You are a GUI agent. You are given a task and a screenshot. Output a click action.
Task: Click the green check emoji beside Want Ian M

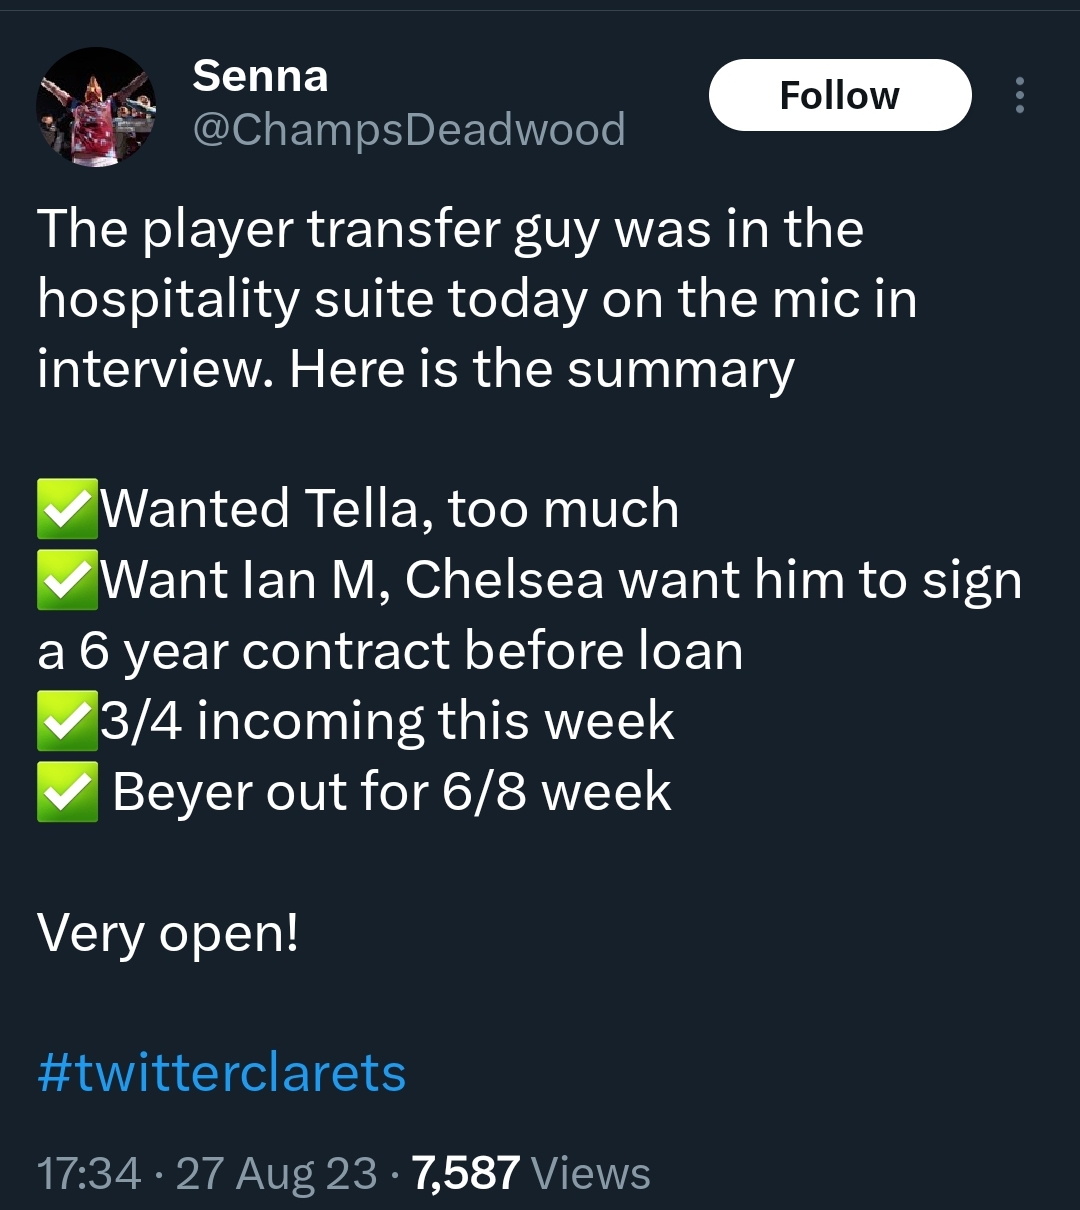coord(67,579)
